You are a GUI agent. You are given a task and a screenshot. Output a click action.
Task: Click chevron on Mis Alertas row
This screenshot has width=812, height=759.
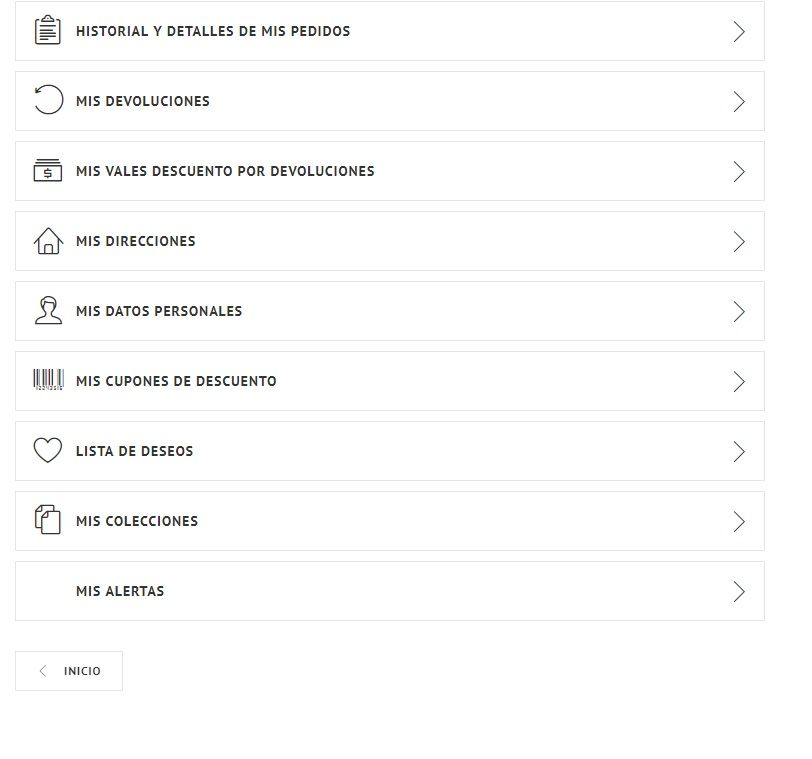tap(739, 591)
